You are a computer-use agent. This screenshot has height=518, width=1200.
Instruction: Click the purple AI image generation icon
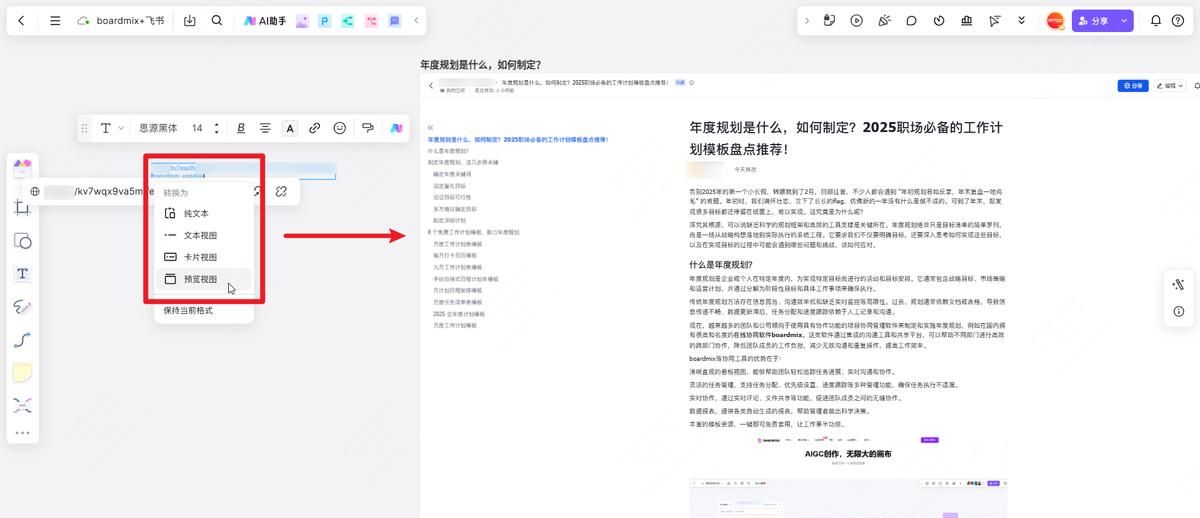click(x=303, y=20)
